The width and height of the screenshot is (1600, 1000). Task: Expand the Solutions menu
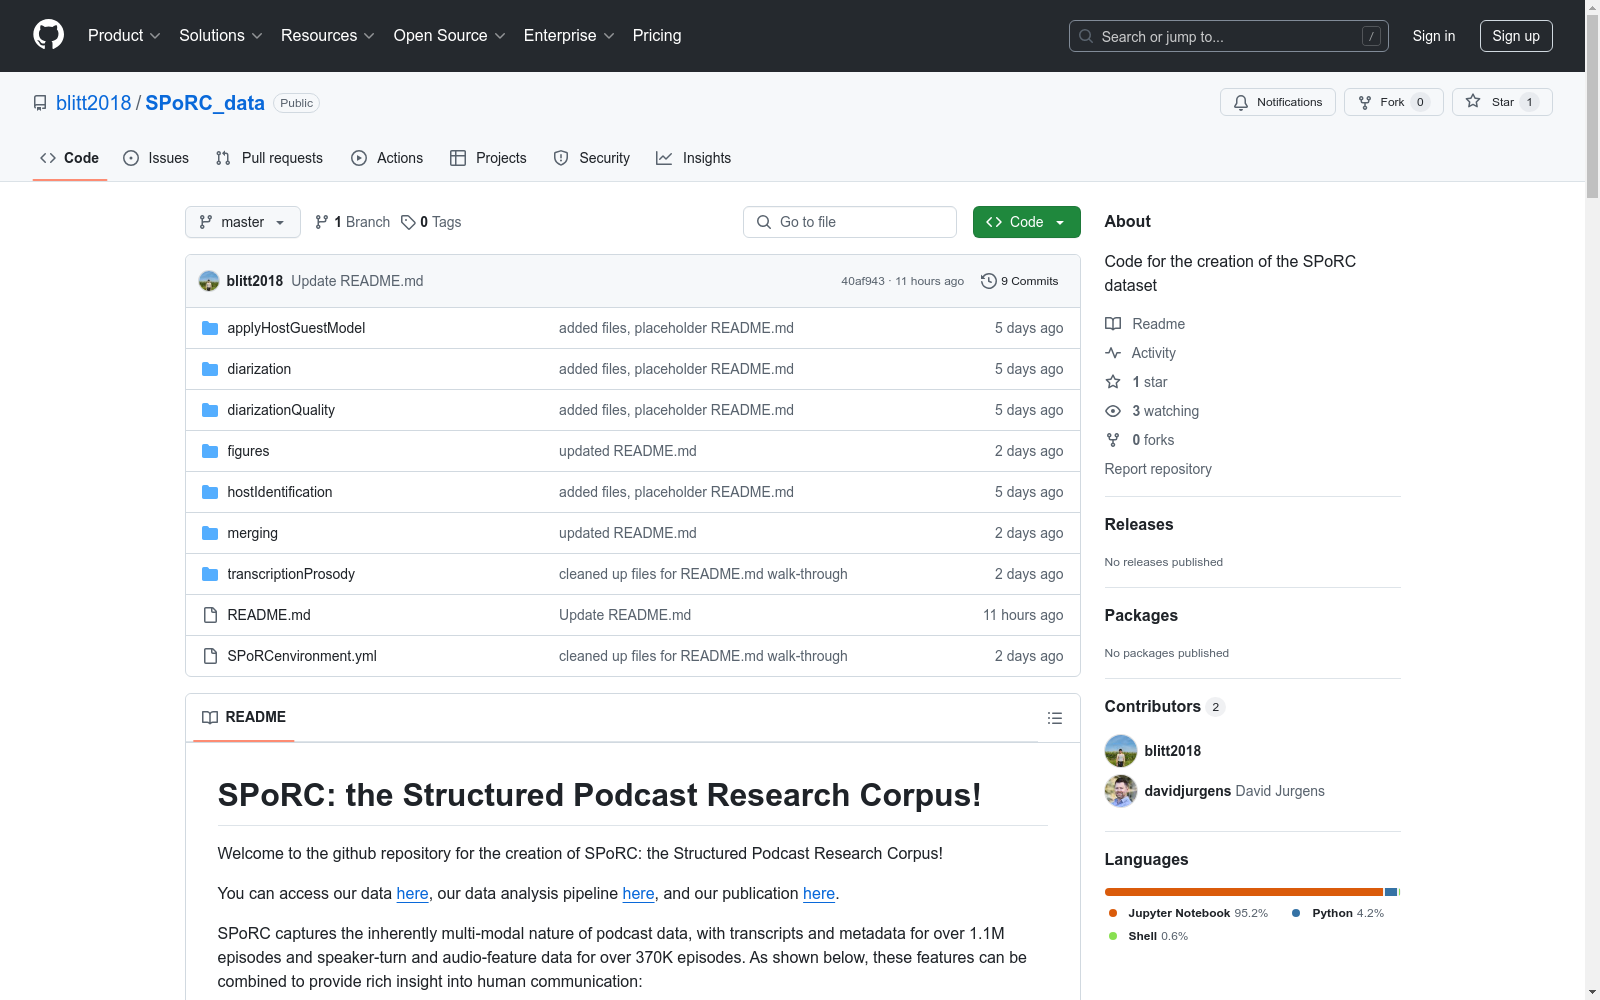[221, 35]
